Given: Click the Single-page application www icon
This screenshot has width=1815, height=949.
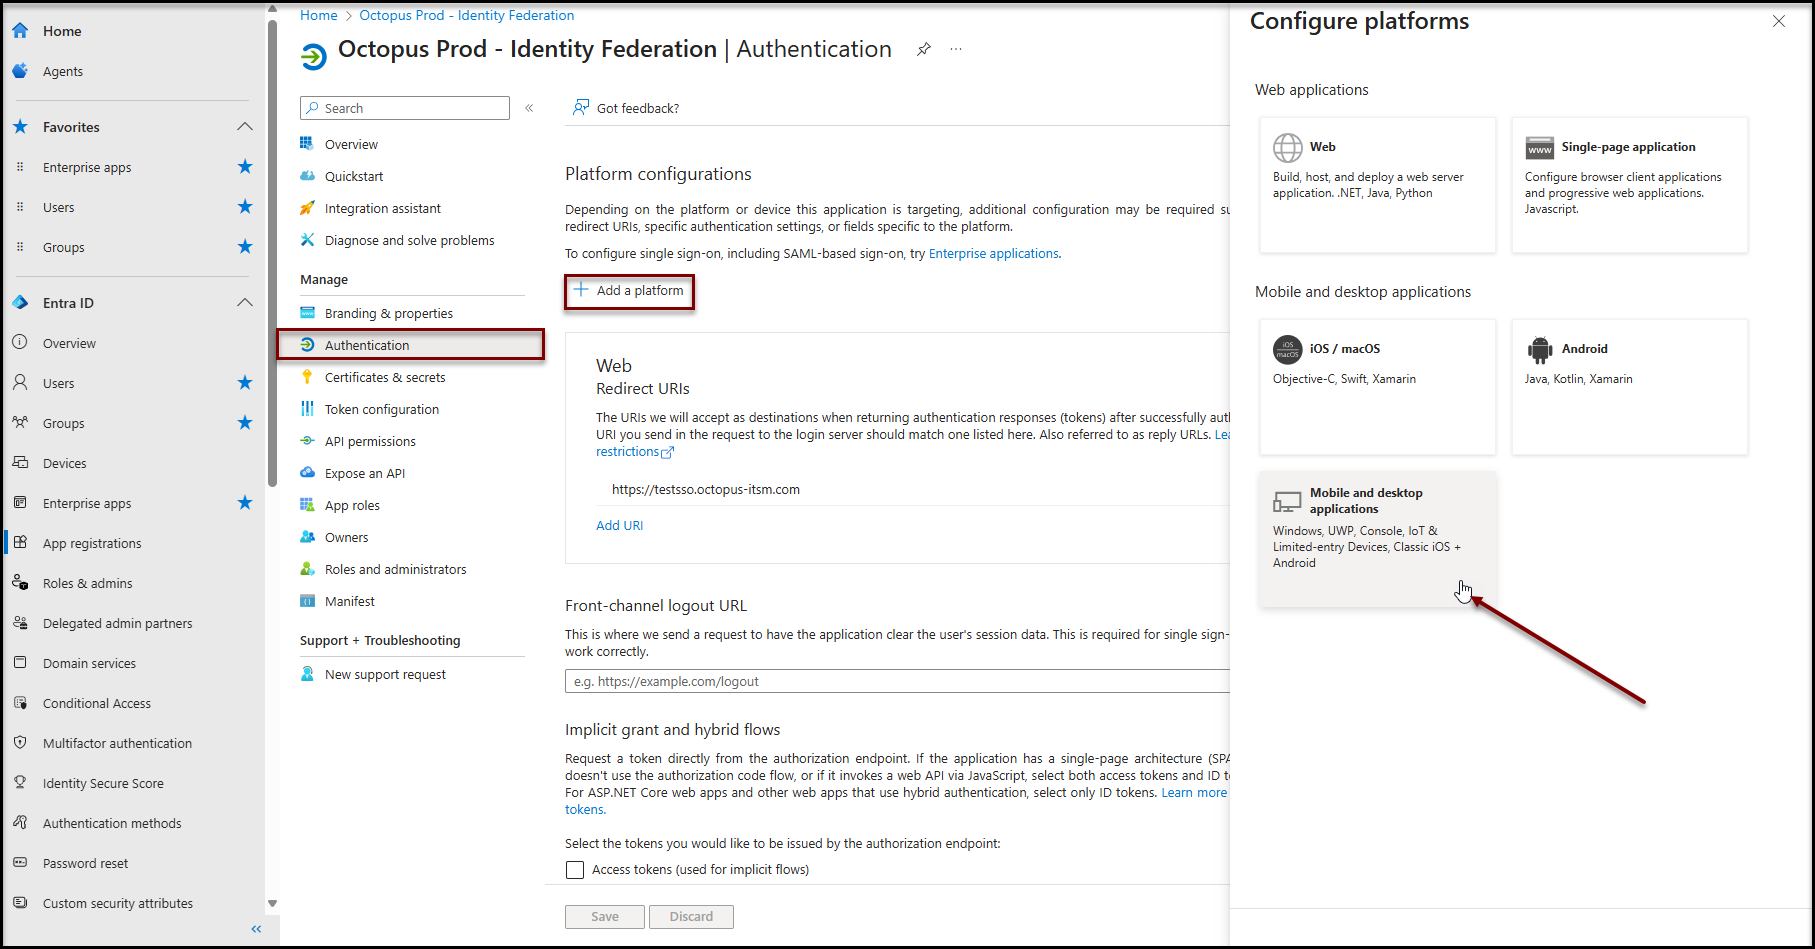Looking at the screenshot, I should tap(1539, 148).
